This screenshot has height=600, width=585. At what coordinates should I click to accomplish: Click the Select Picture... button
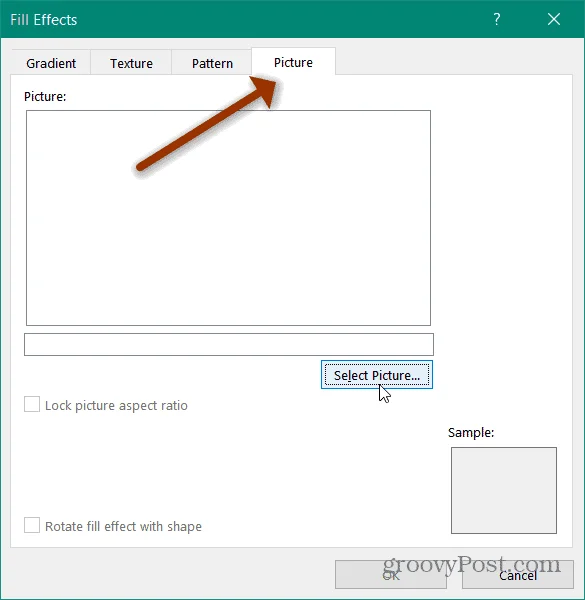click(x=377, y=375)
